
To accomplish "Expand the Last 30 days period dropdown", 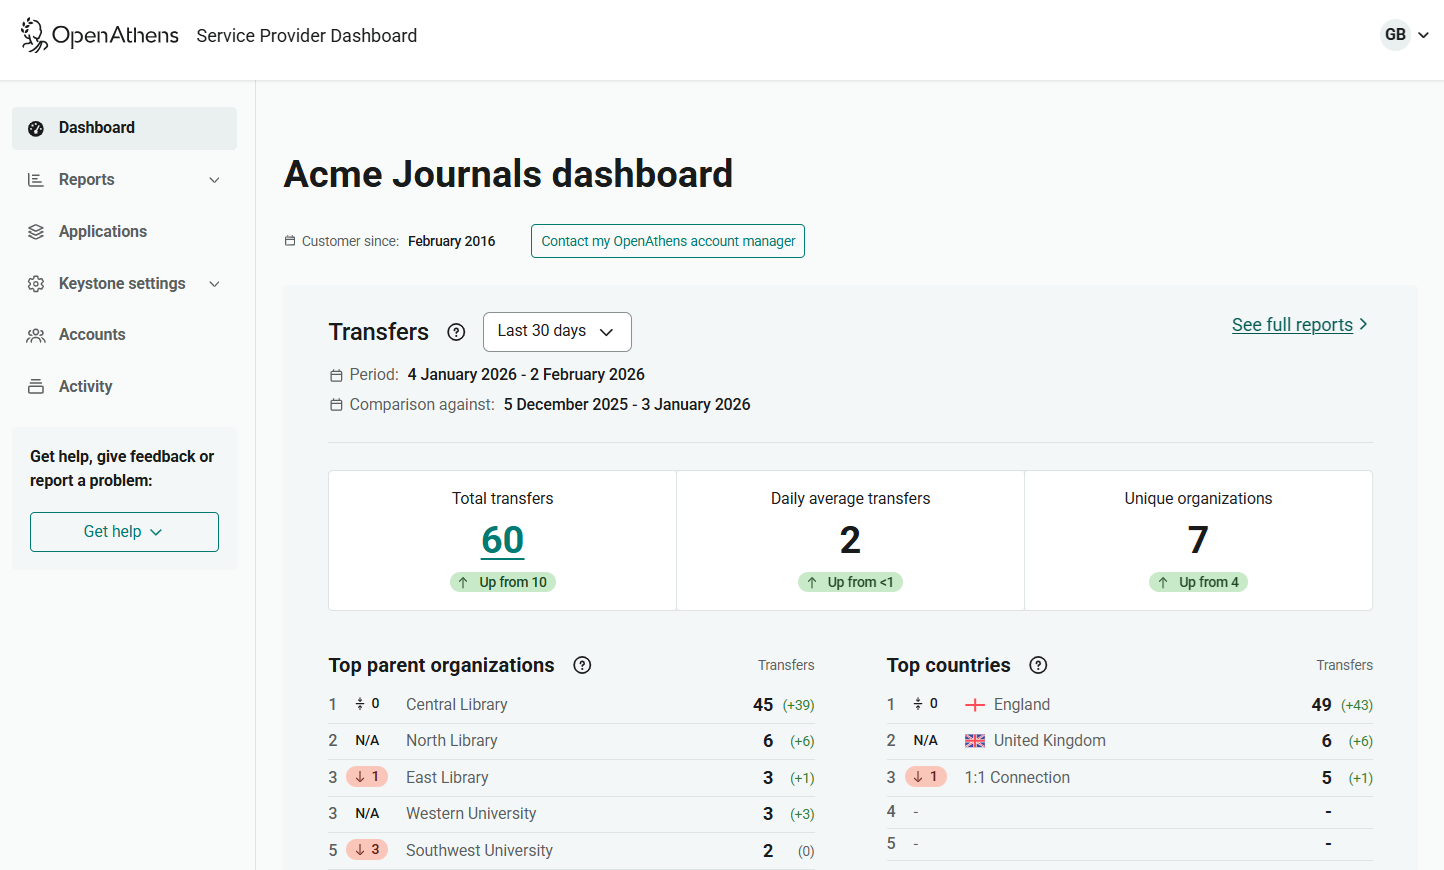I will [x=557, y=331].
